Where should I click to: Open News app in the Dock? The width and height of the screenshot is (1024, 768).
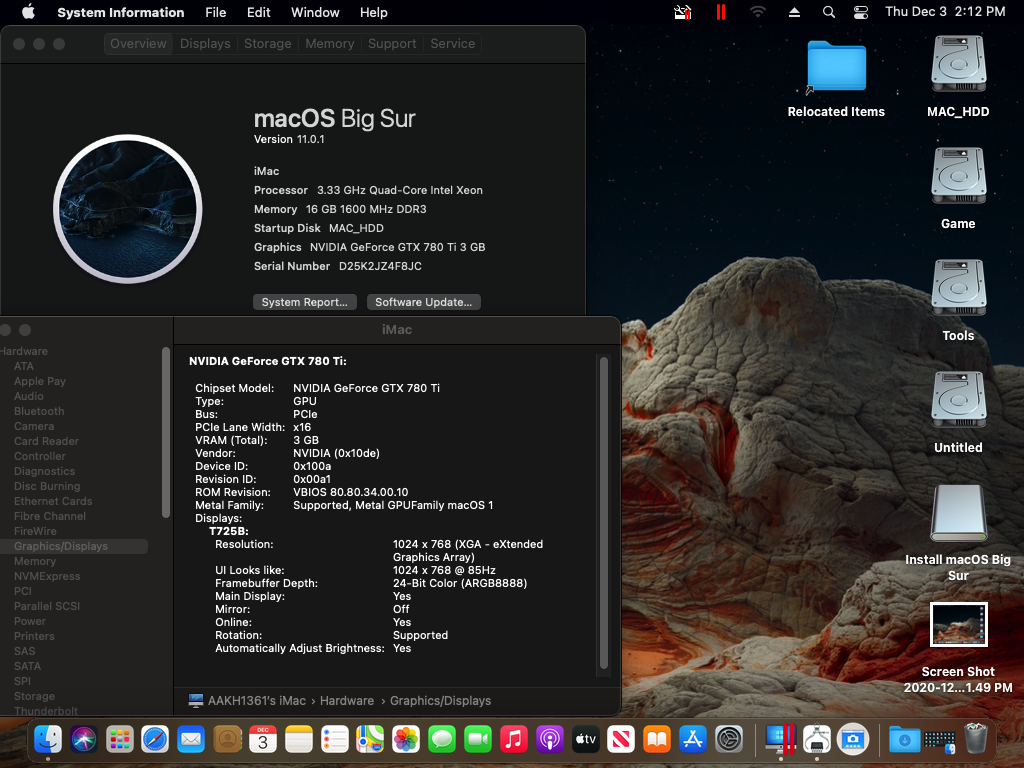pos(620,740)
